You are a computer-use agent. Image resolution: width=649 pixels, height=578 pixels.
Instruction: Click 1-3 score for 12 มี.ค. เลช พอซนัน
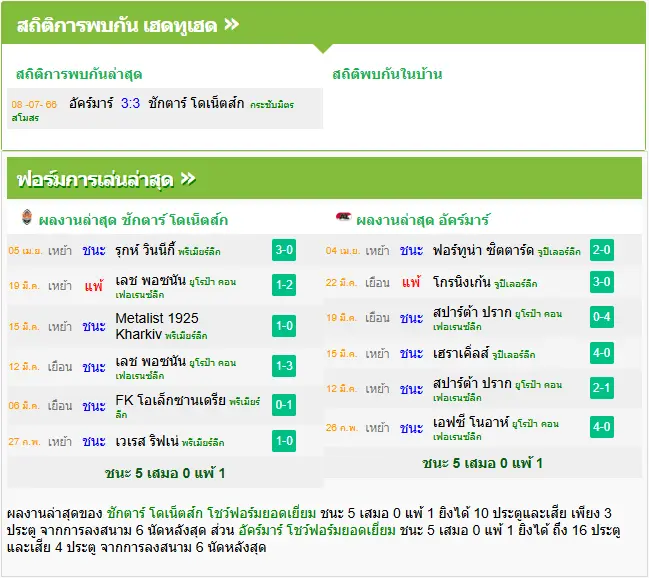click(284, 366)
